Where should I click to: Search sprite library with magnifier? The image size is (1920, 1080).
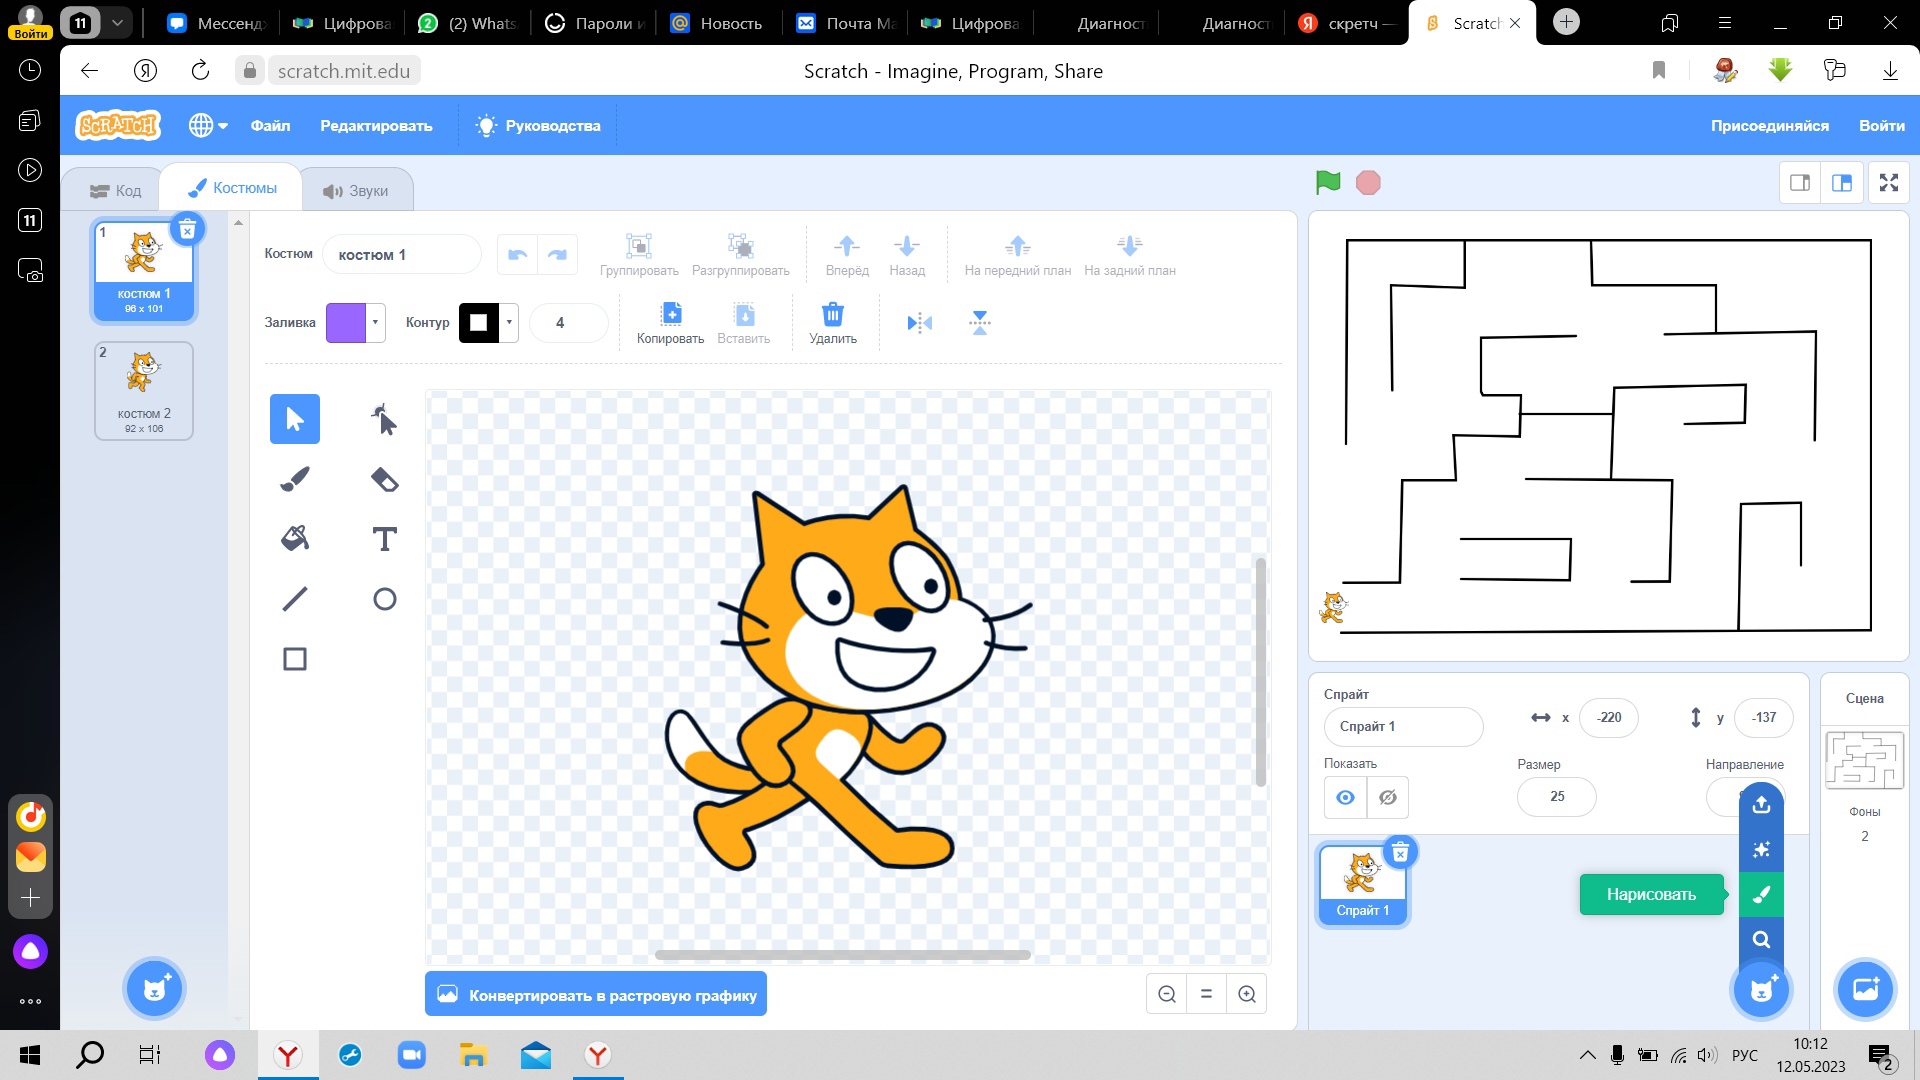pos(1761,939)
